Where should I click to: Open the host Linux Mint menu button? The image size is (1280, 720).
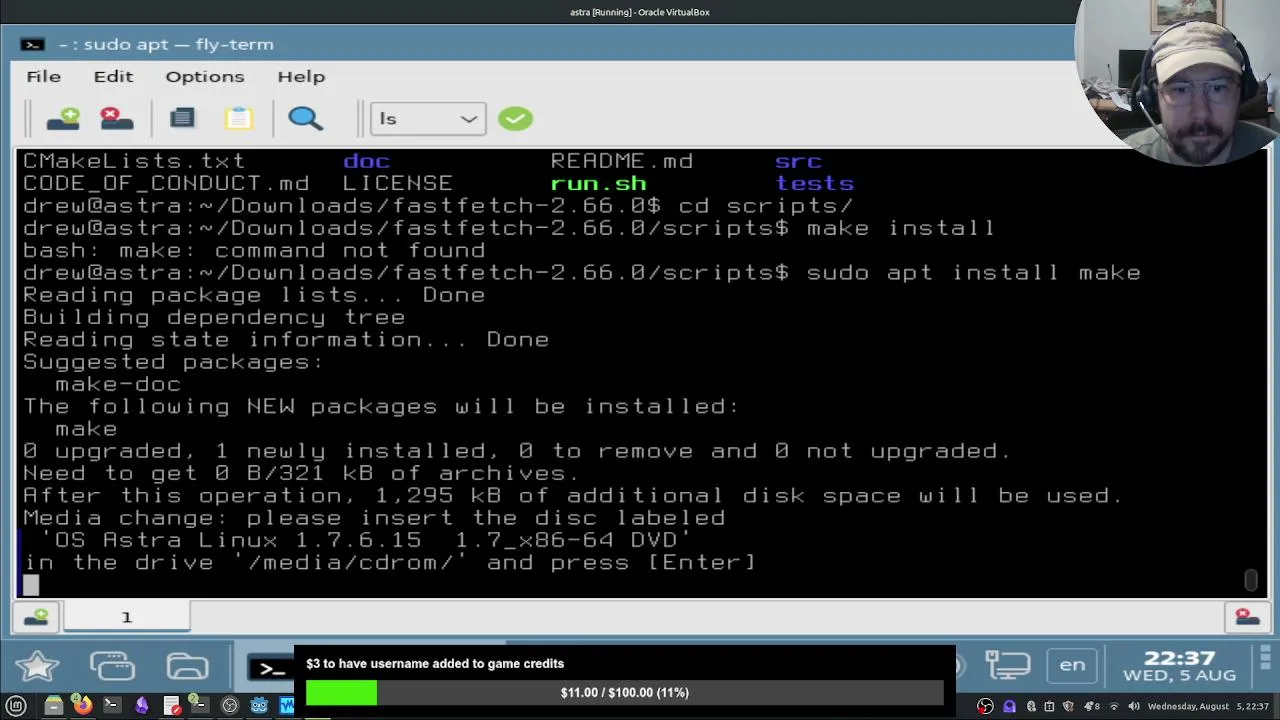(x=16, y=706)
